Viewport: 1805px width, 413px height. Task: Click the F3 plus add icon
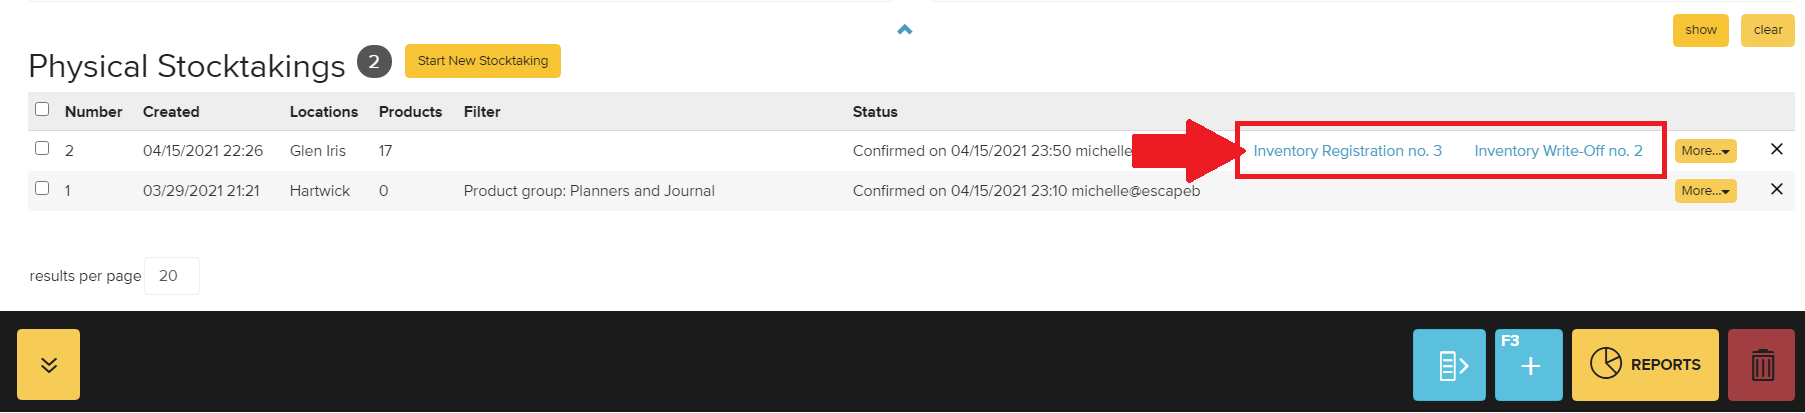(x=1529, y=365)
